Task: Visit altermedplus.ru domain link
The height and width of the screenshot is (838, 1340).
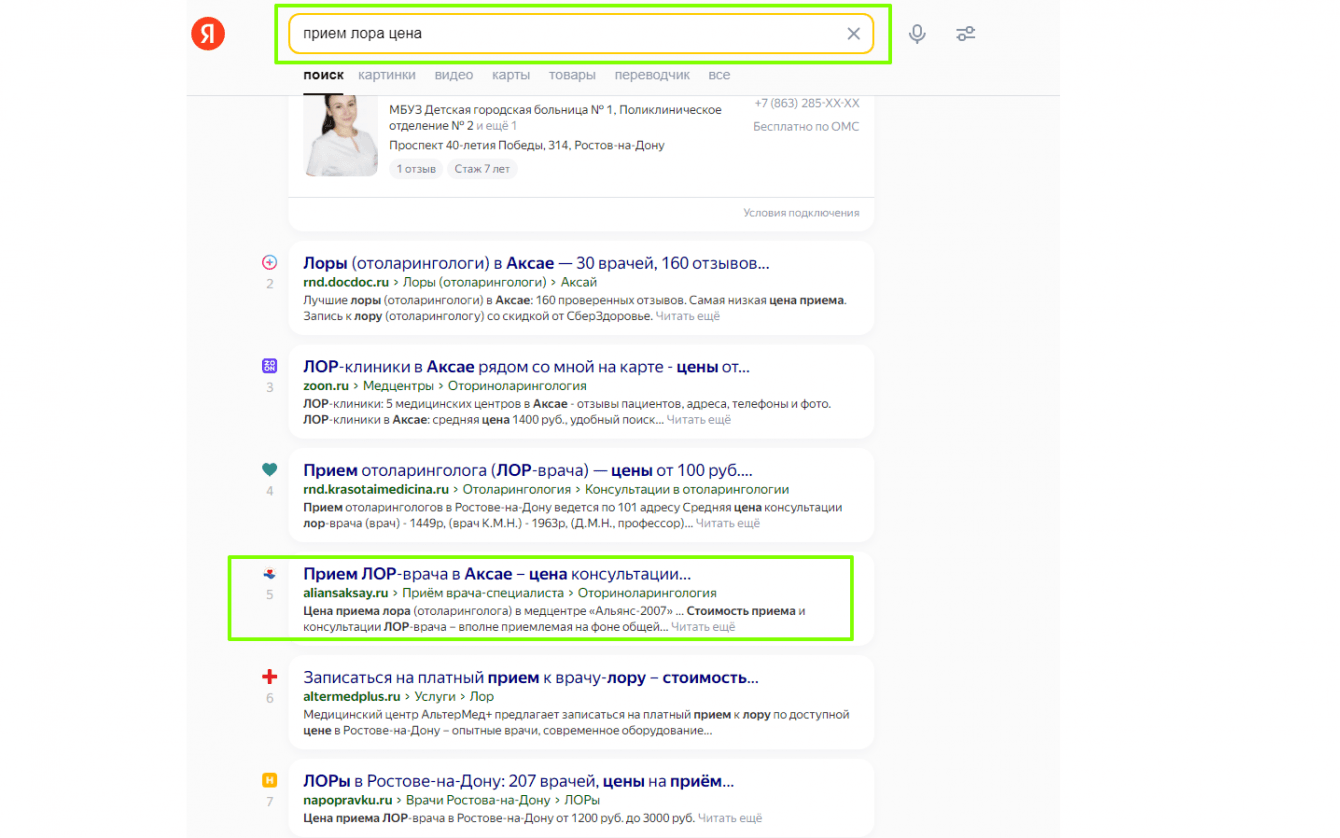Action: click(x=351, y=696)
